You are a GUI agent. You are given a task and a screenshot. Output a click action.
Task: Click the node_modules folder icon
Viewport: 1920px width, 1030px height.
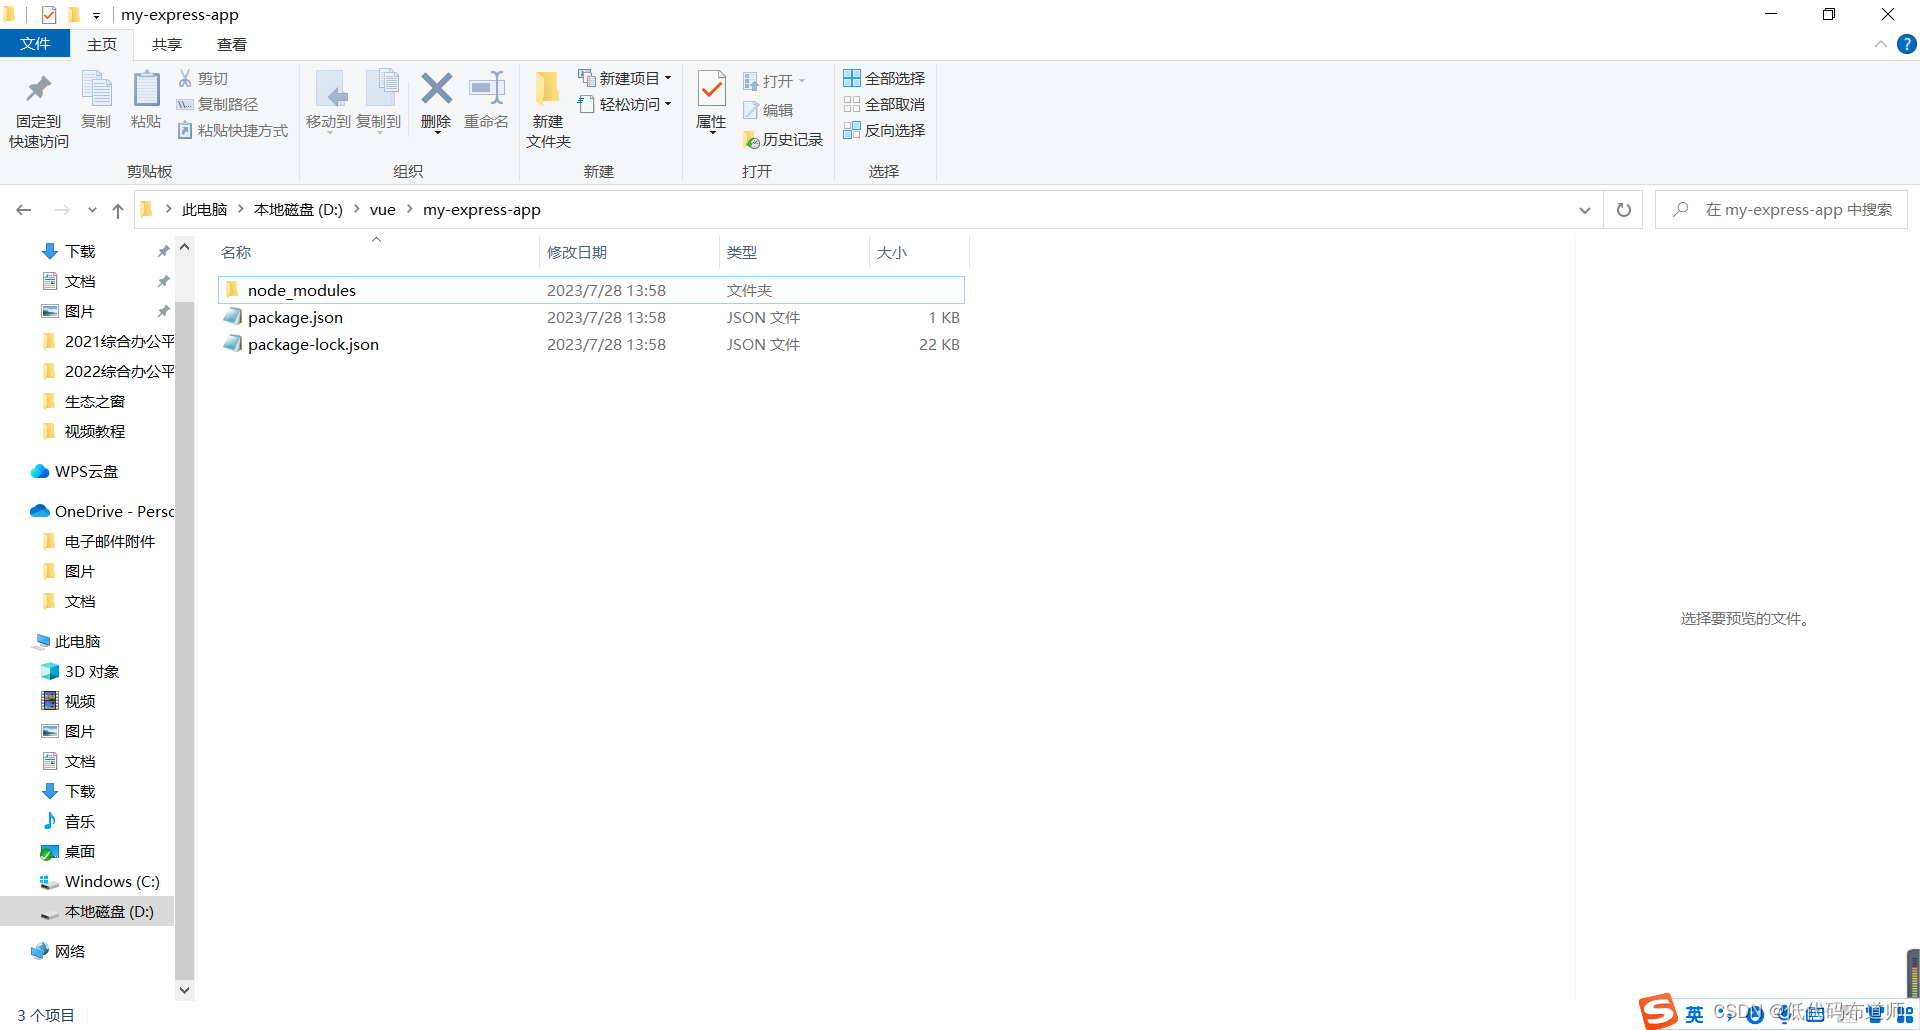coord(232,290)
